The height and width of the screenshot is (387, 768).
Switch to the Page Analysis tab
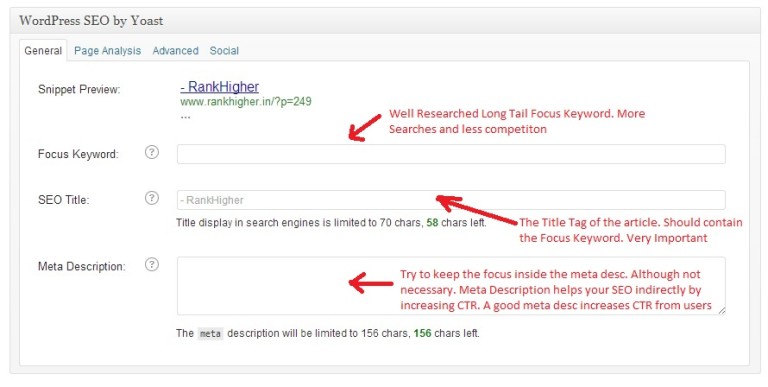[x=107, y=50]
